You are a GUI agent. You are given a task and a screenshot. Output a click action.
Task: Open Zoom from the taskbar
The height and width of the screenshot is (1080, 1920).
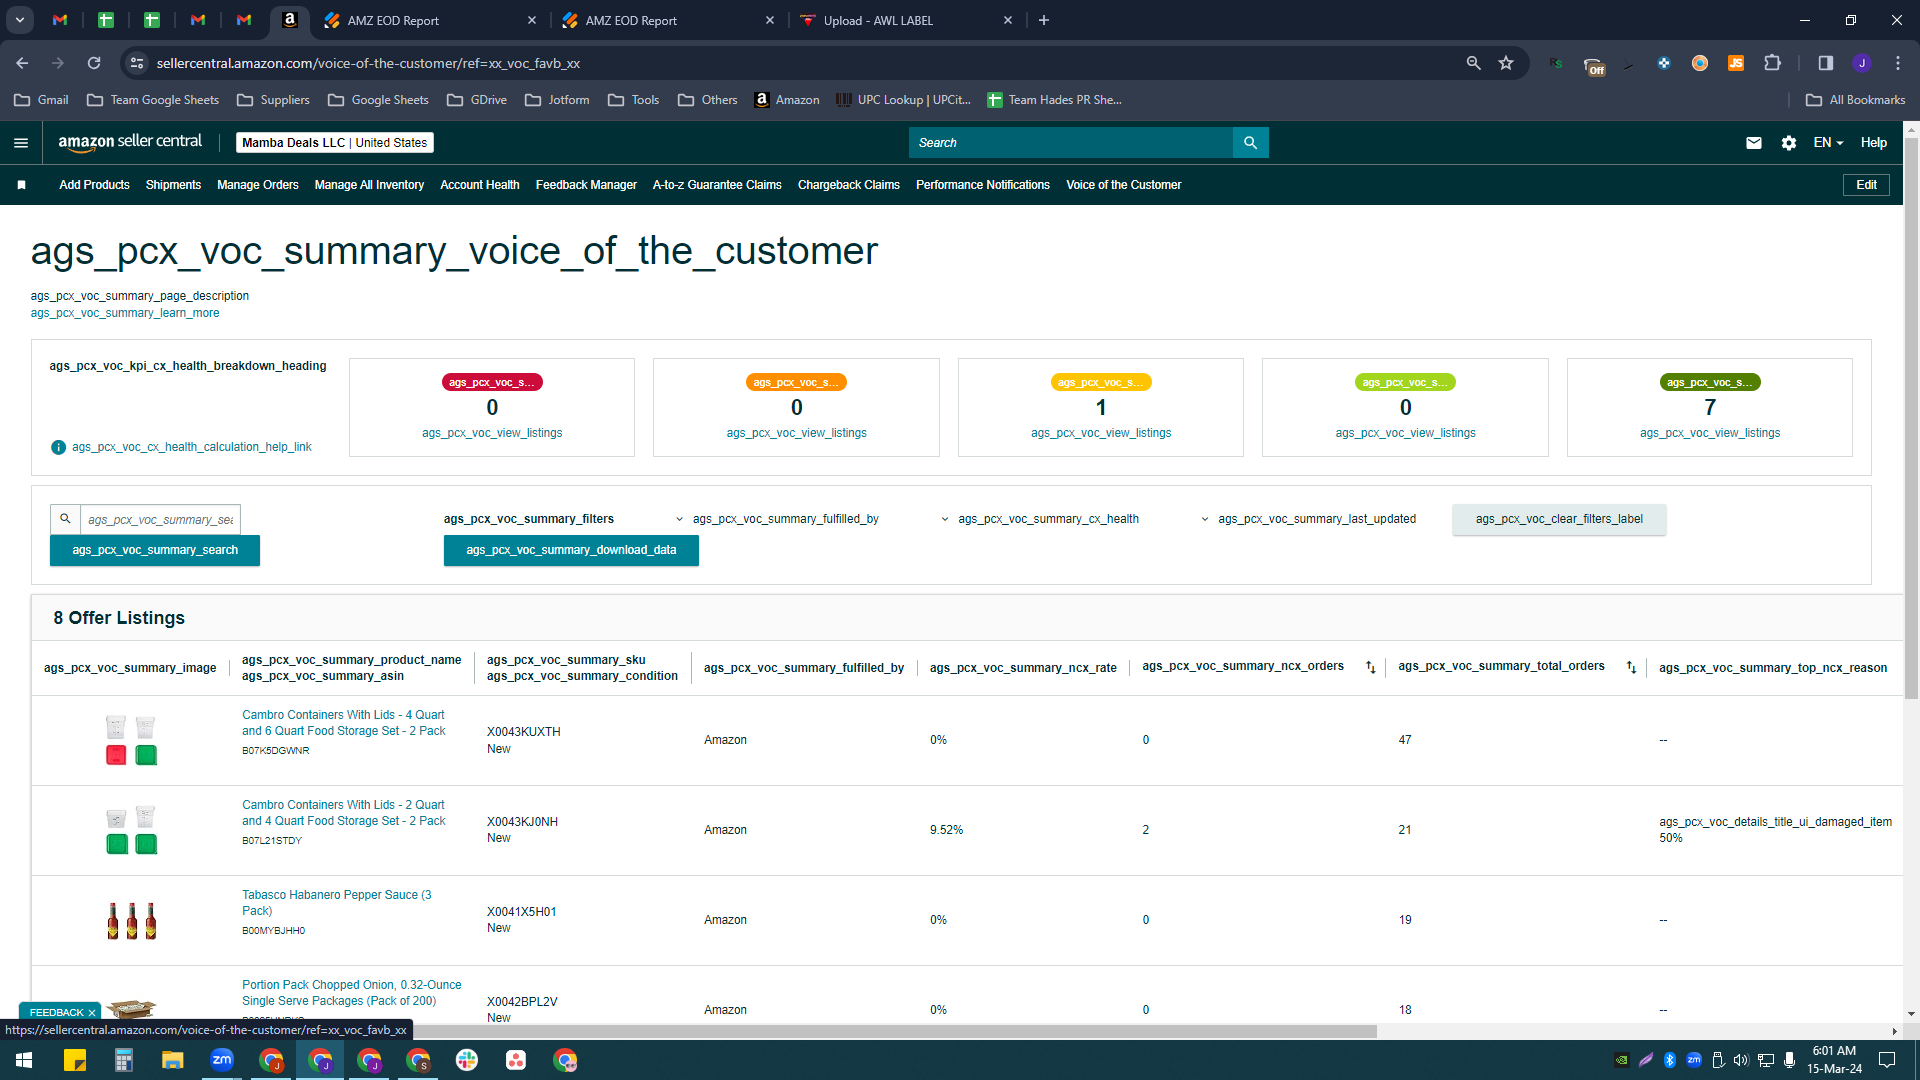[x=222, y=1060]
